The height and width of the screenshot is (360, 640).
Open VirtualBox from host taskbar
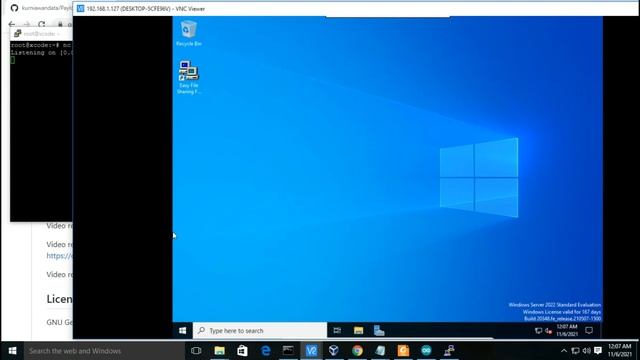(334, 351)
